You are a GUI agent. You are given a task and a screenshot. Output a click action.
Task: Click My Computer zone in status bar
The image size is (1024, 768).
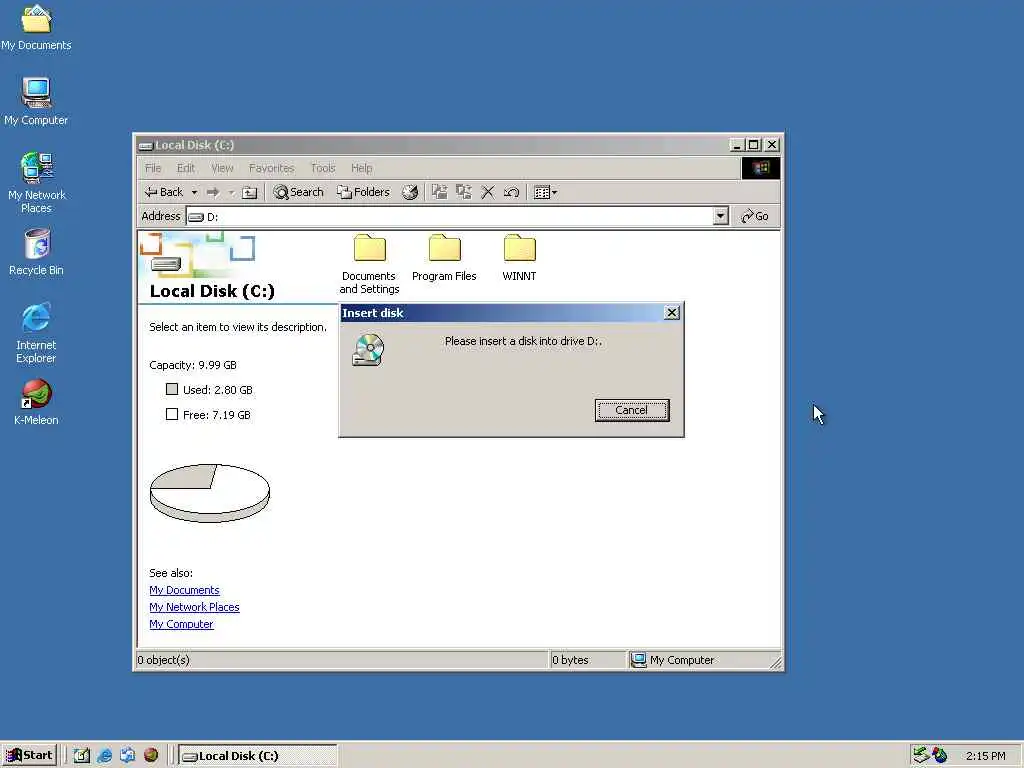703,660
